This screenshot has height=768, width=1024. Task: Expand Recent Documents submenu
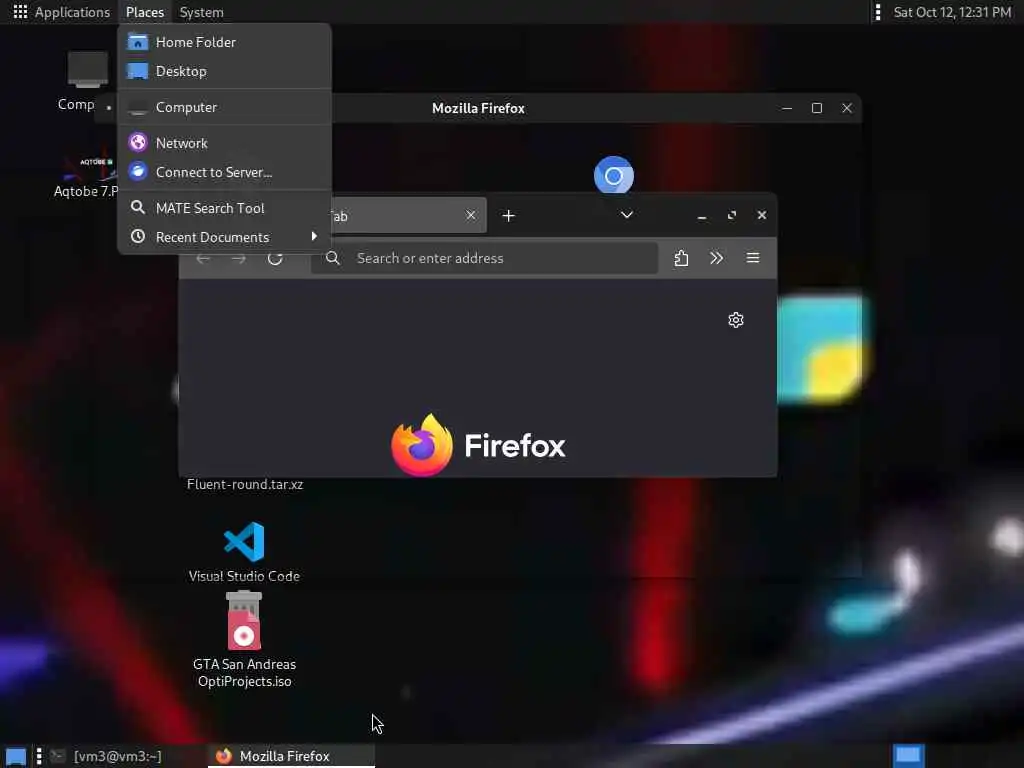tap(225, 237)
